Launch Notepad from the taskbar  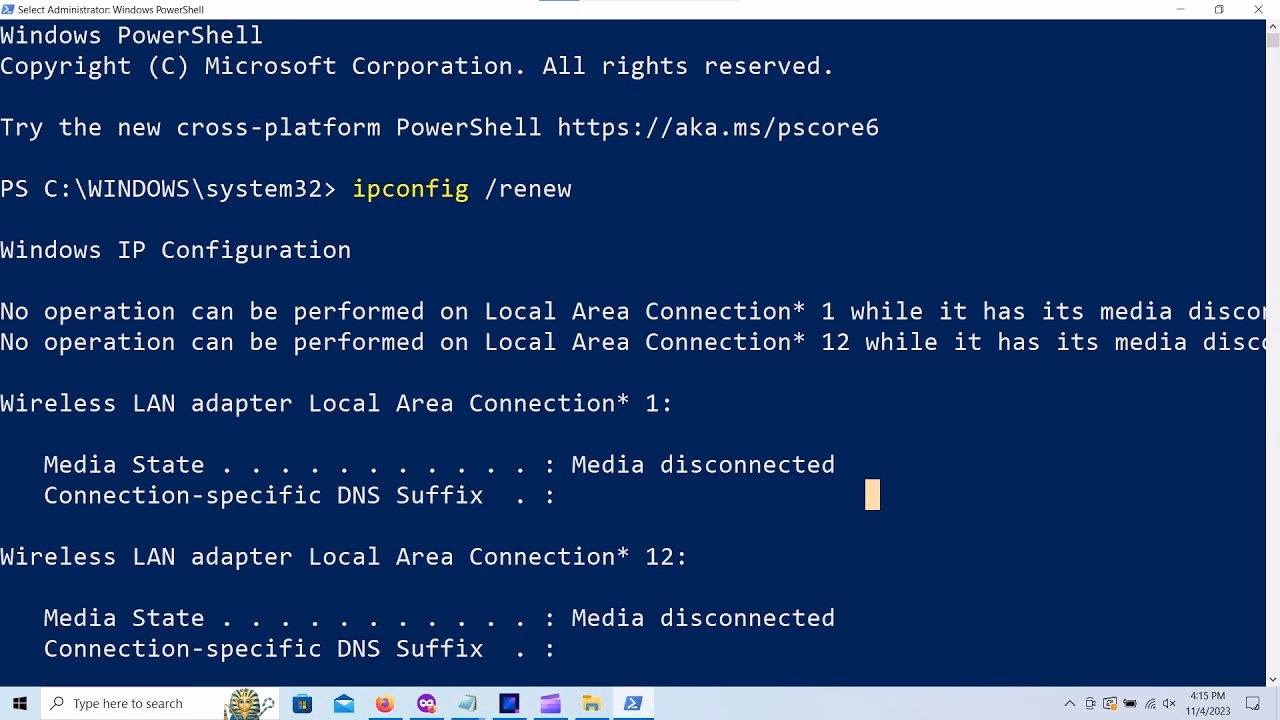pyautogui.click(x=468, y=703)
